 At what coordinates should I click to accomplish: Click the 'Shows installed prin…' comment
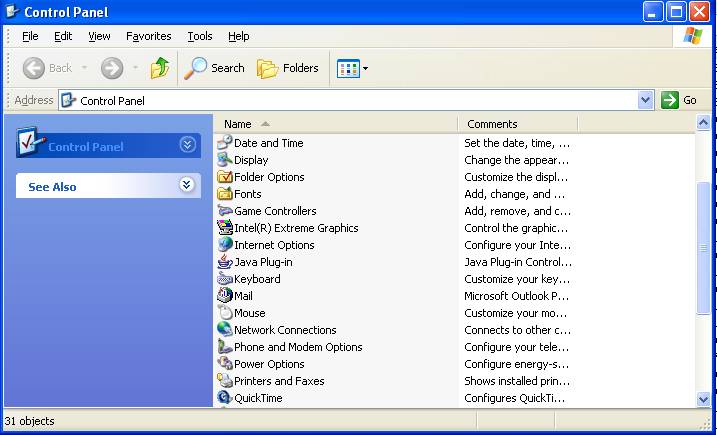517,381
